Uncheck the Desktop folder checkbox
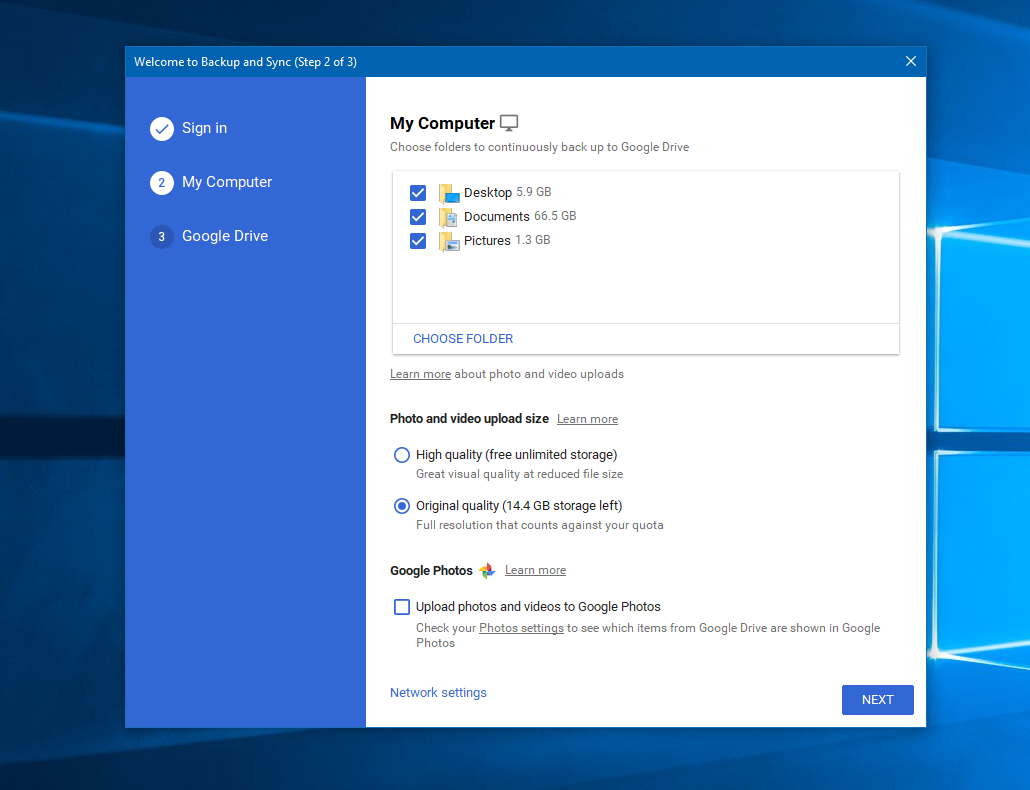The height and width of the screenshot is (790, 1030). point(418,193)
